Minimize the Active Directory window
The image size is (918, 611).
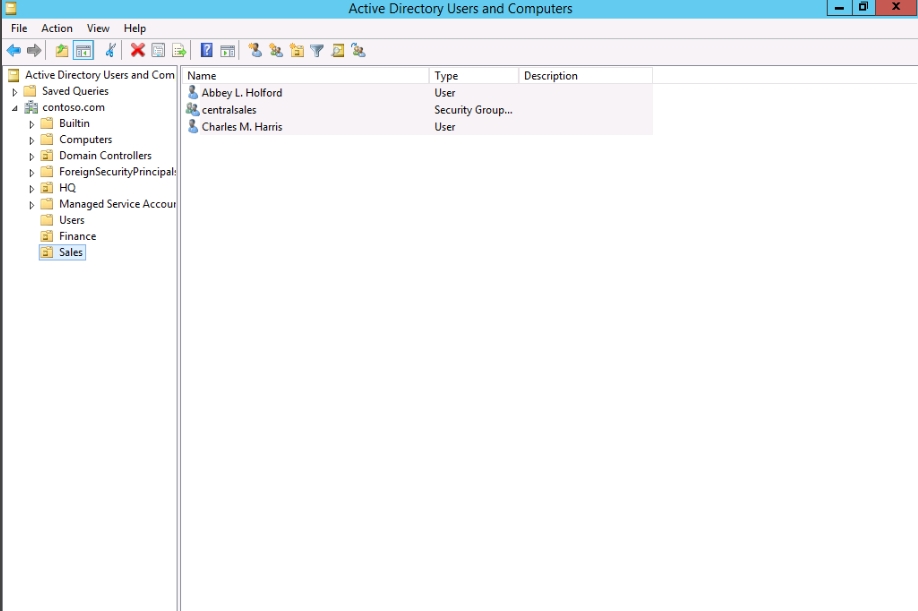point(839,8)
